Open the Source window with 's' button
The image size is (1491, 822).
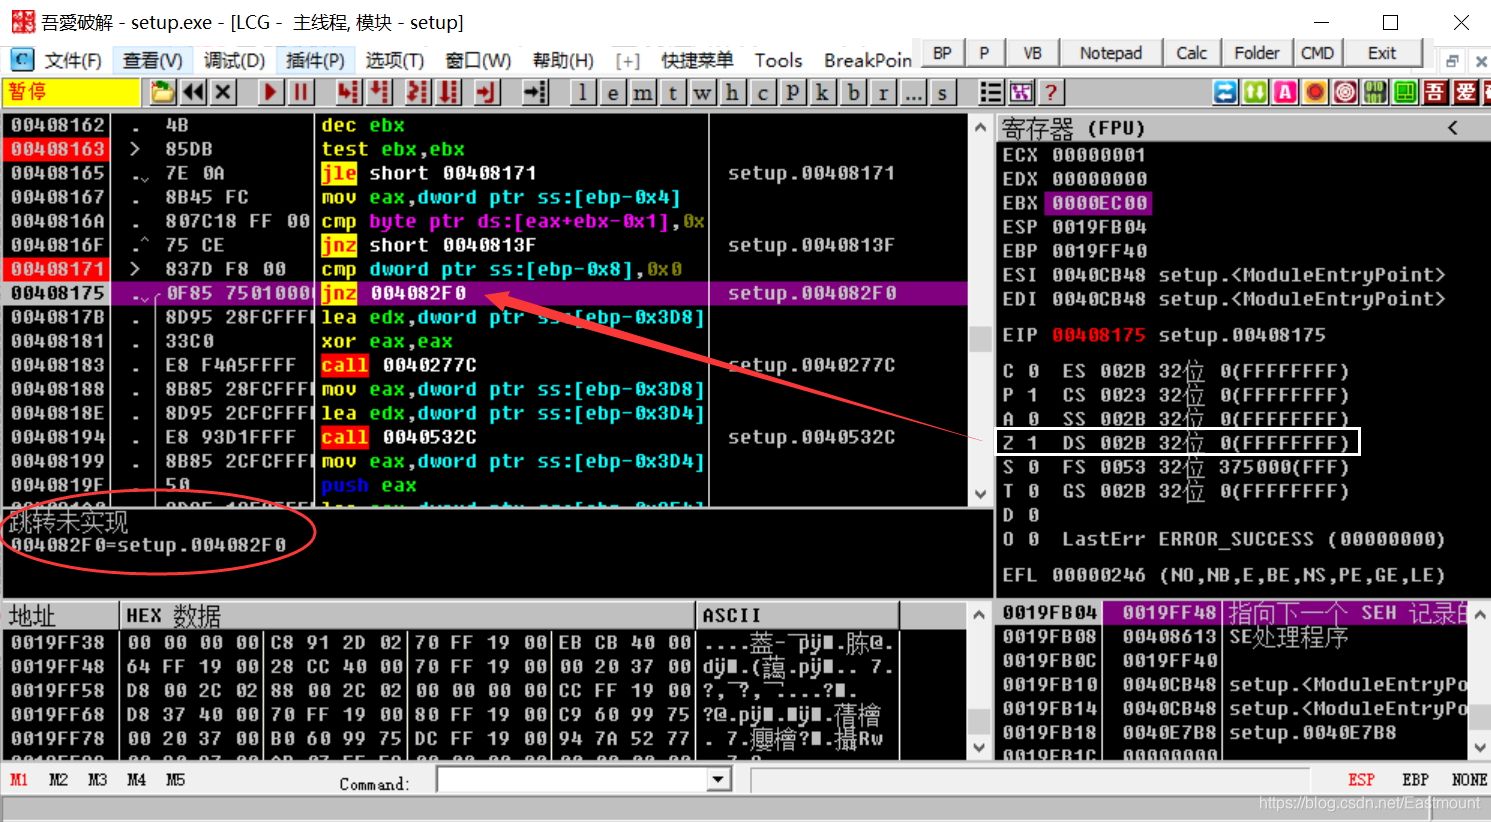942,93
